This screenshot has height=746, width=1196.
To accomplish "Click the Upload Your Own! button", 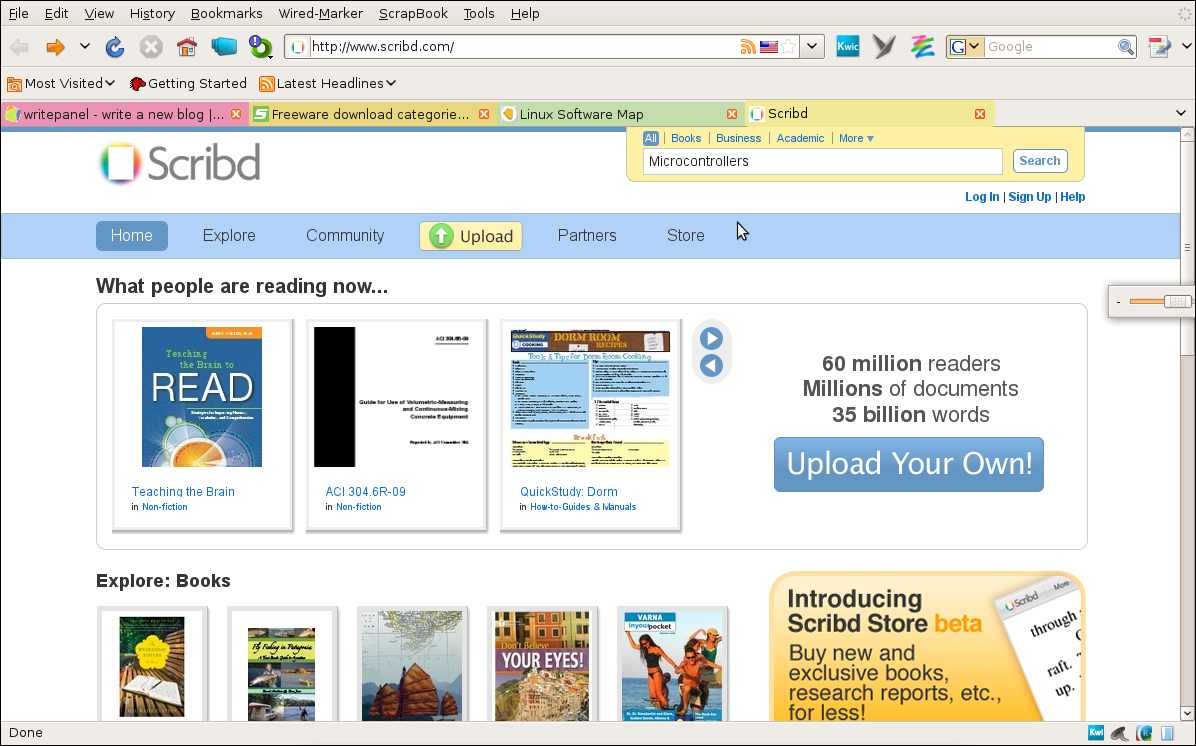I will point(908,464).
